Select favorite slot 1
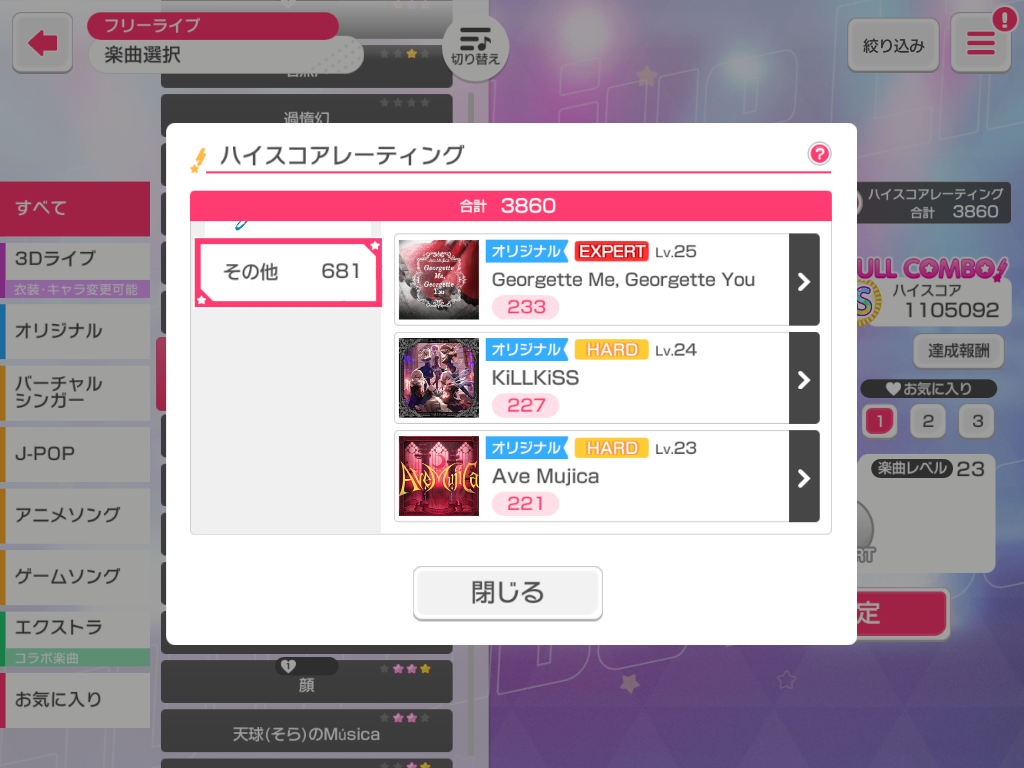This screenshot has width=1024, height=768. [880, 421]
